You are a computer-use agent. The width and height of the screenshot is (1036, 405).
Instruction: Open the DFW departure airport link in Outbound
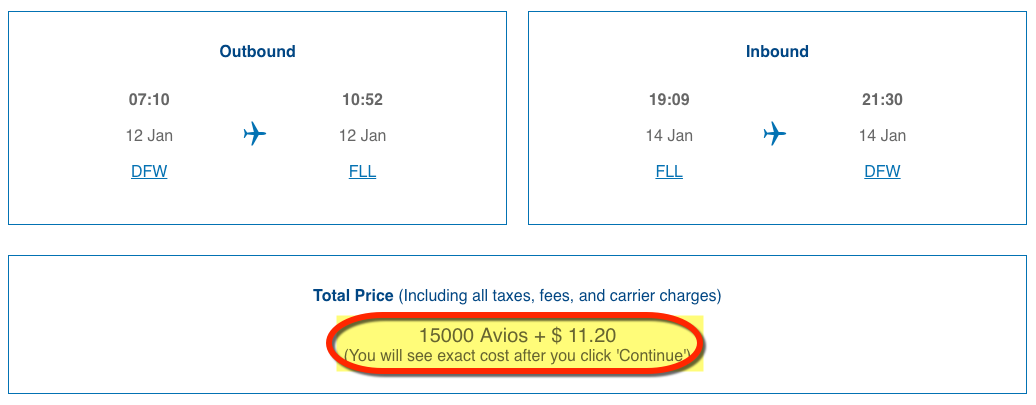click(x=149, y=172)
